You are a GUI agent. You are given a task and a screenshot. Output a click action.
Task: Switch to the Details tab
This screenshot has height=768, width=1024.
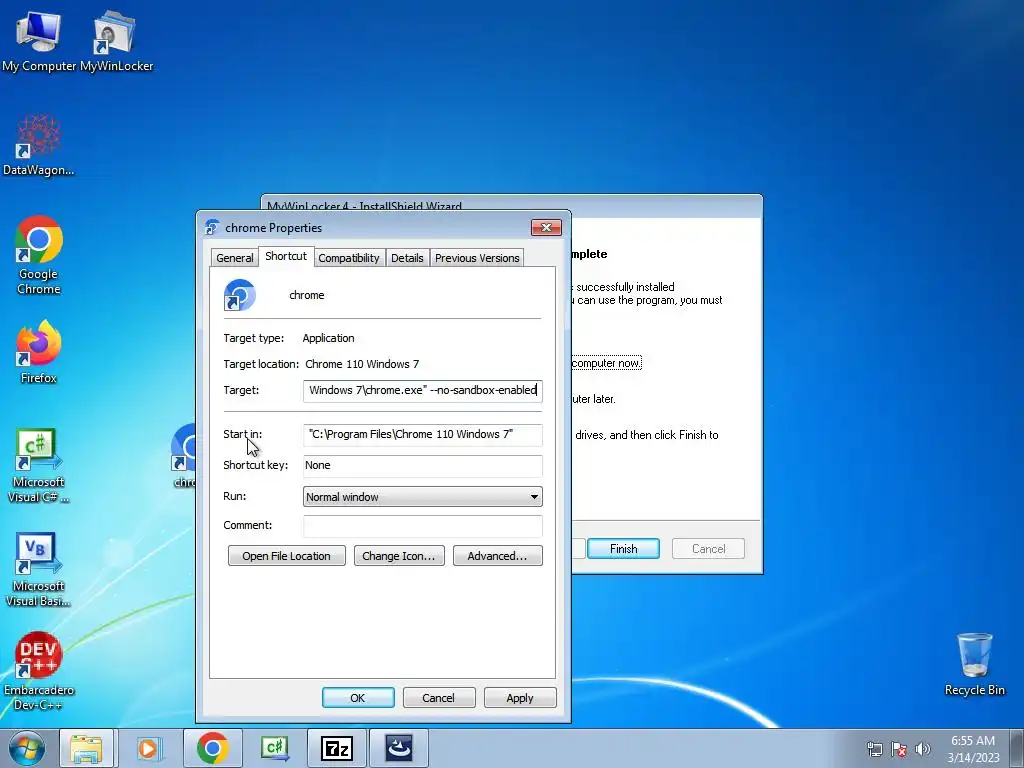point(407,258)
